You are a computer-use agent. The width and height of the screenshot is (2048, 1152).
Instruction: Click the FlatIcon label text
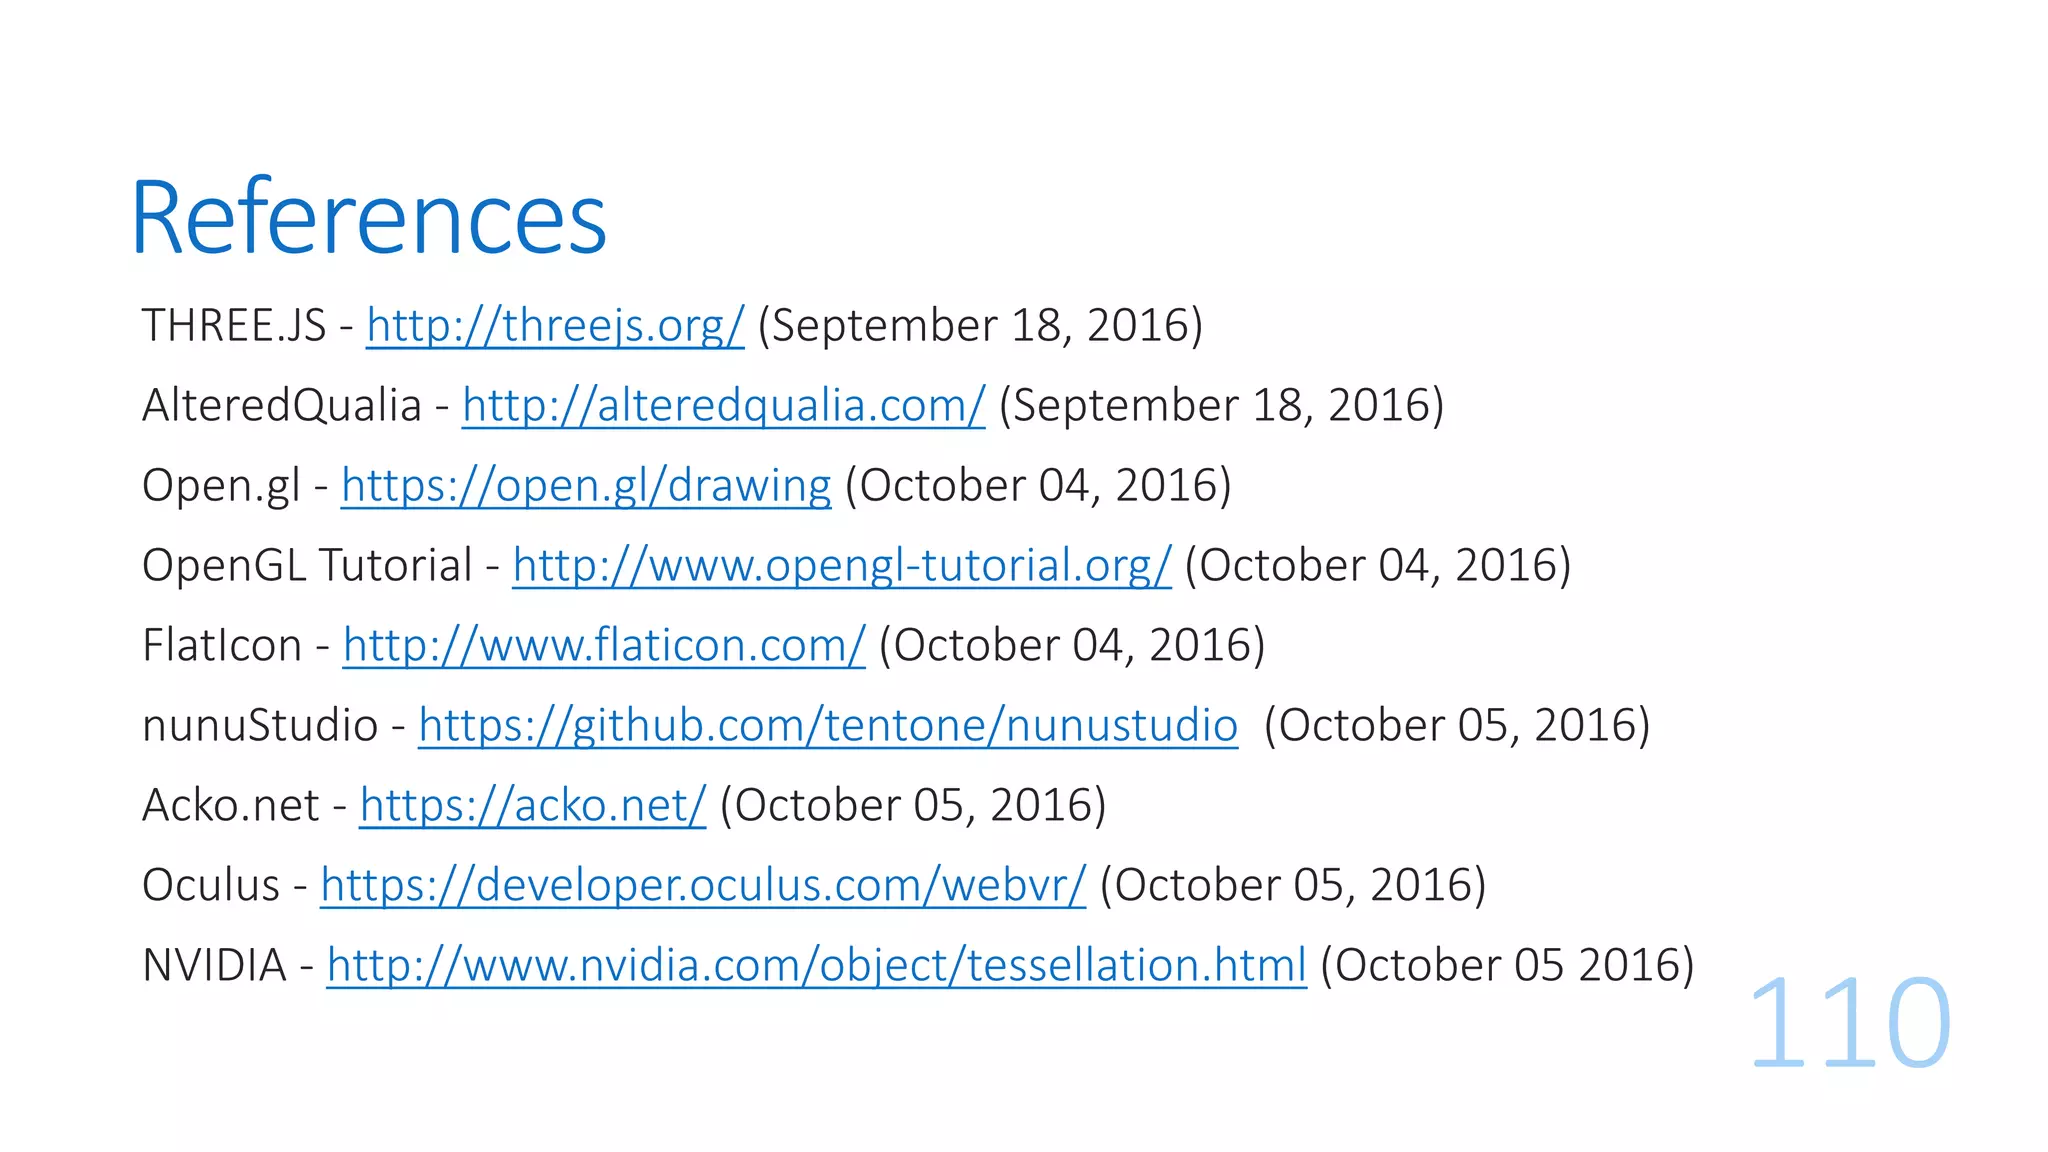(222, 646)
